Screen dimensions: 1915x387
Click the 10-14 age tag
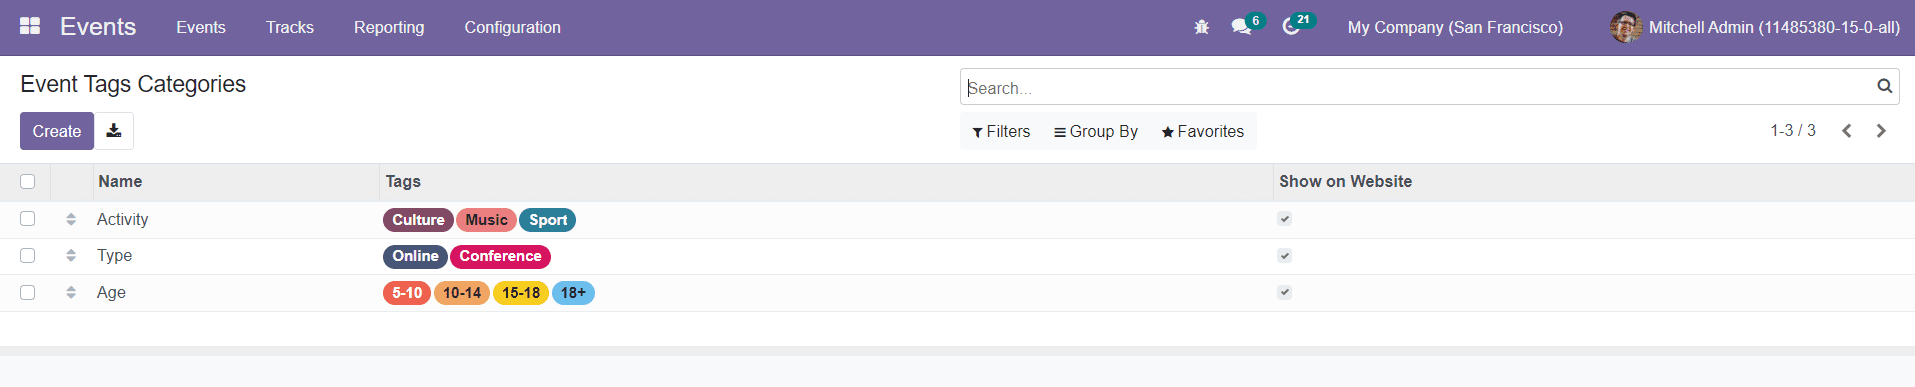click(462, 293)
